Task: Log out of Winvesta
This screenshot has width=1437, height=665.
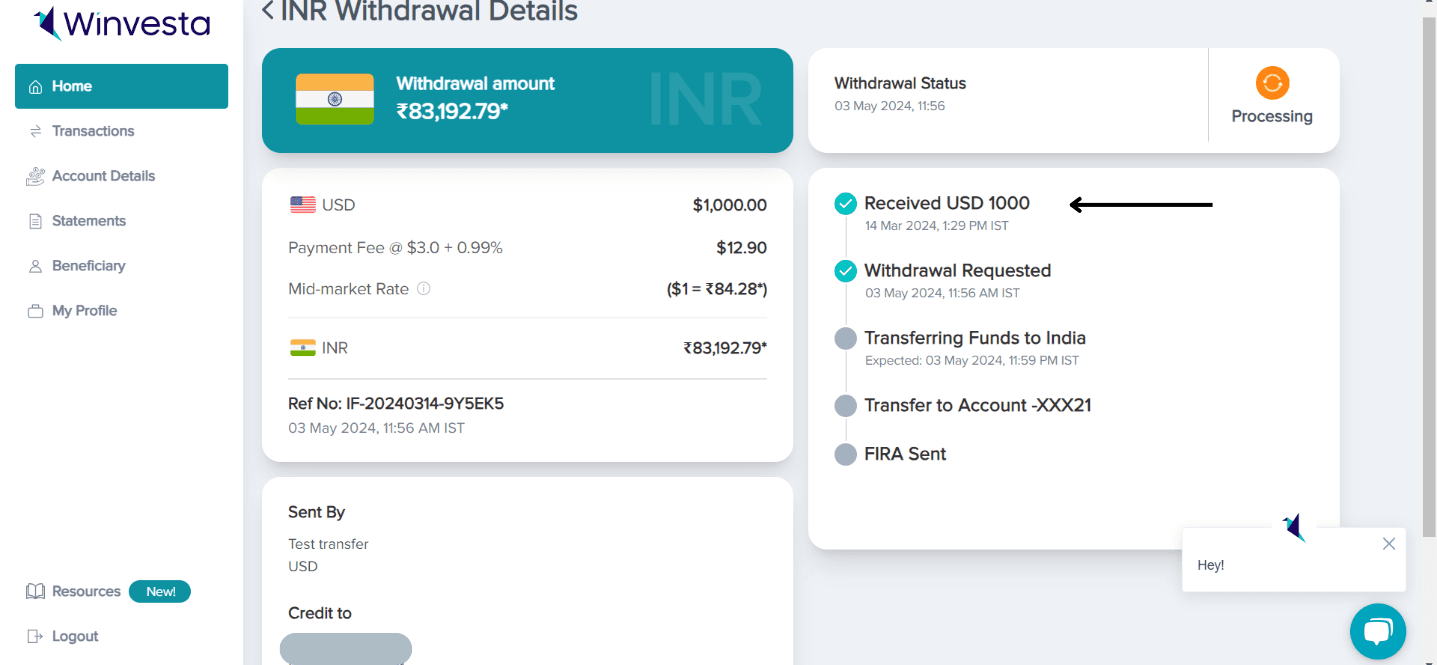Action: [x=74, y=636]
